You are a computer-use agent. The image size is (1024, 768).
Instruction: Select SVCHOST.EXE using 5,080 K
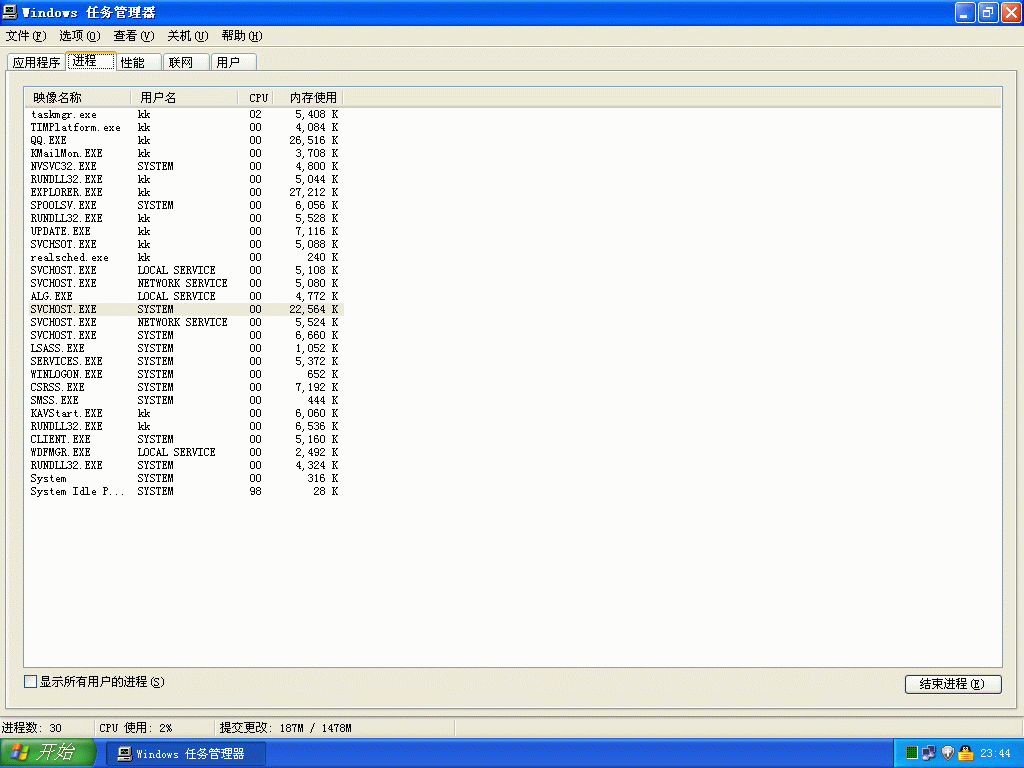184,283
